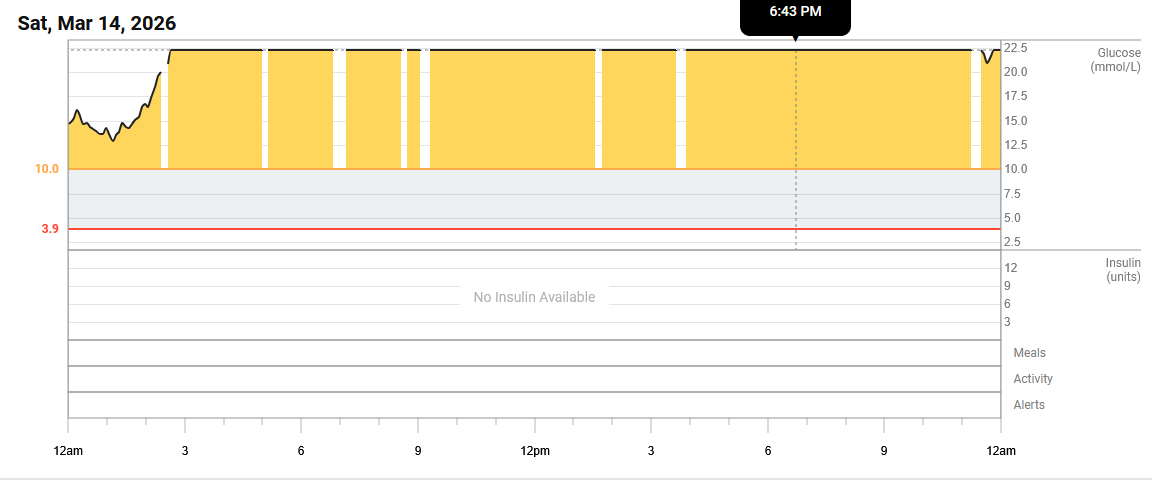
Task: Click the 2.5 glucose axis value
Action: pos(1012,242)
